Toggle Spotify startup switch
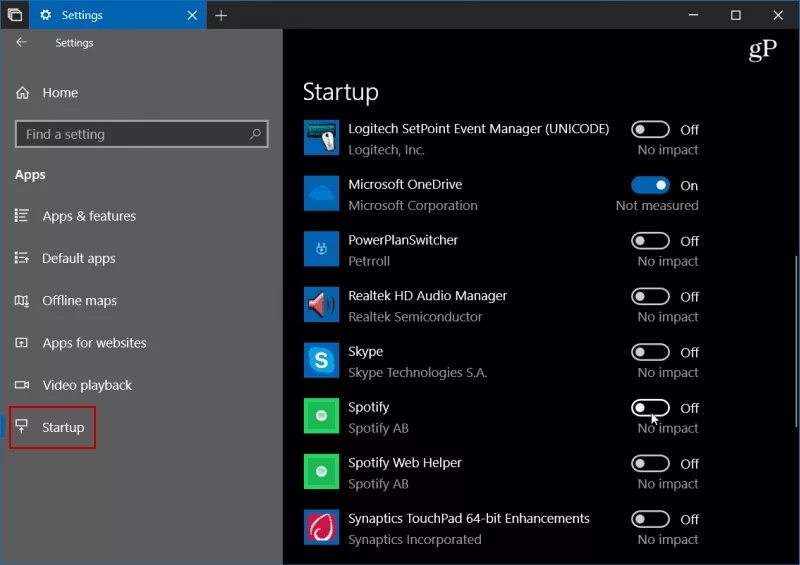This screenshot has height=565, width=800. pyautogui.click(x=651, y=408)
